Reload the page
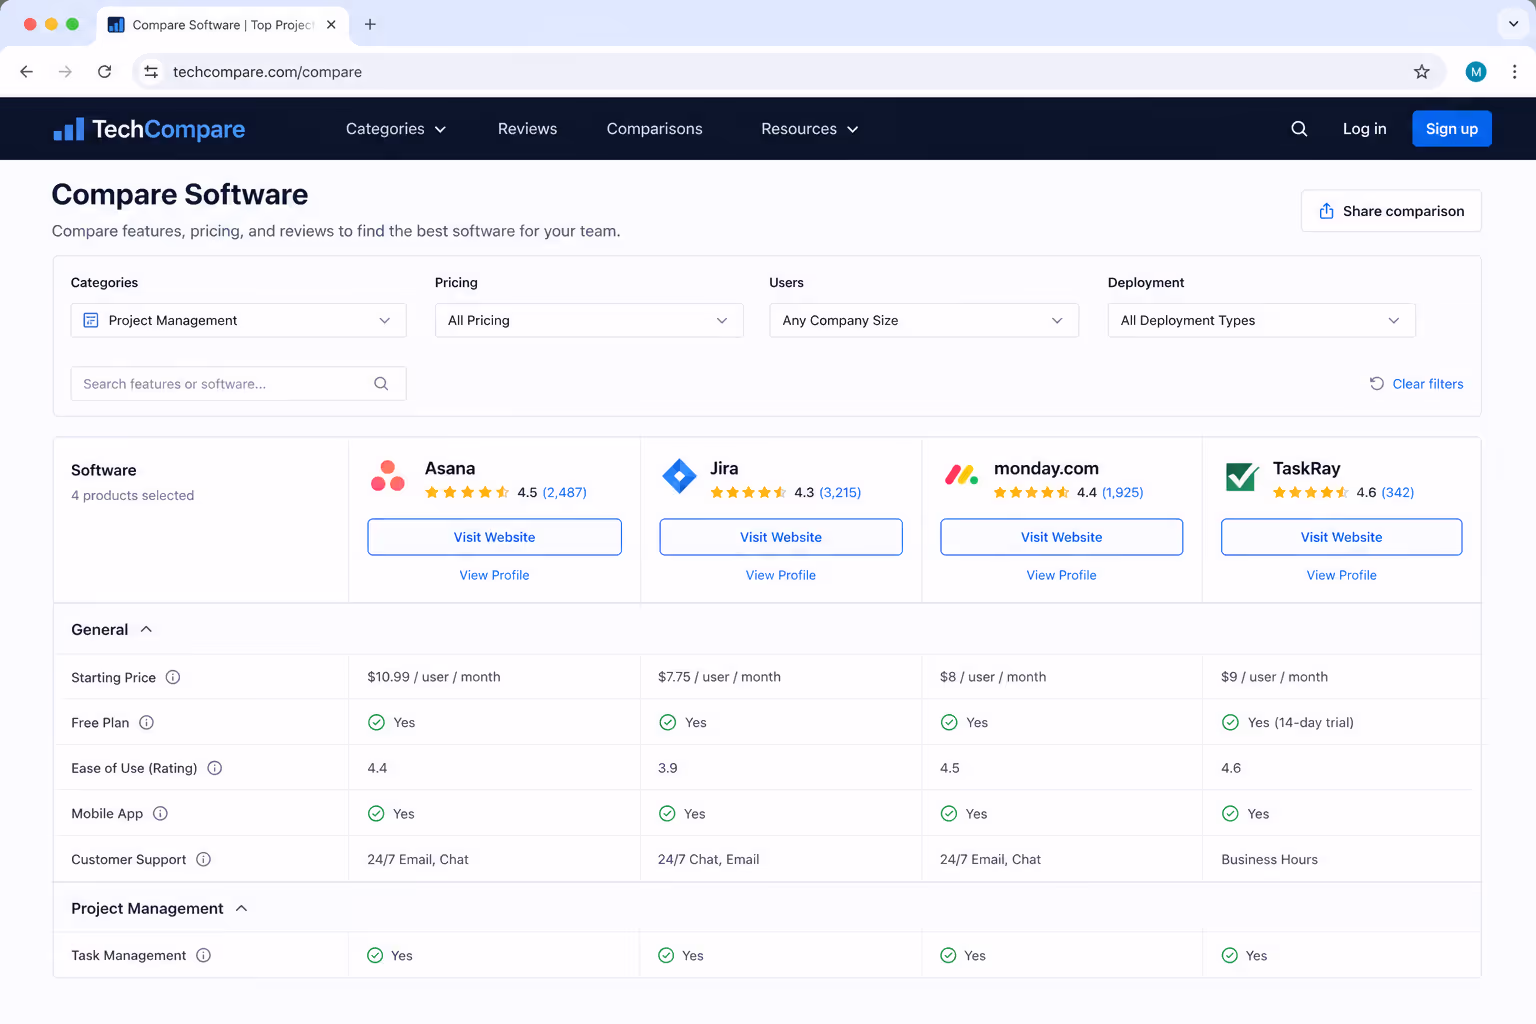 [x=104, y=72]
